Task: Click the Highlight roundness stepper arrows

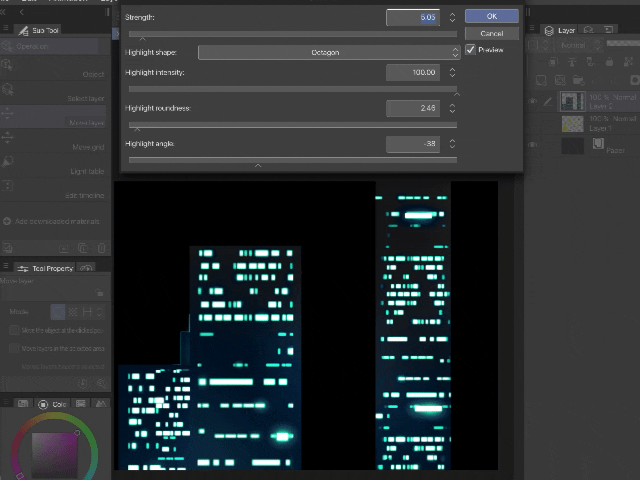Action: click(x=452, y=108)
